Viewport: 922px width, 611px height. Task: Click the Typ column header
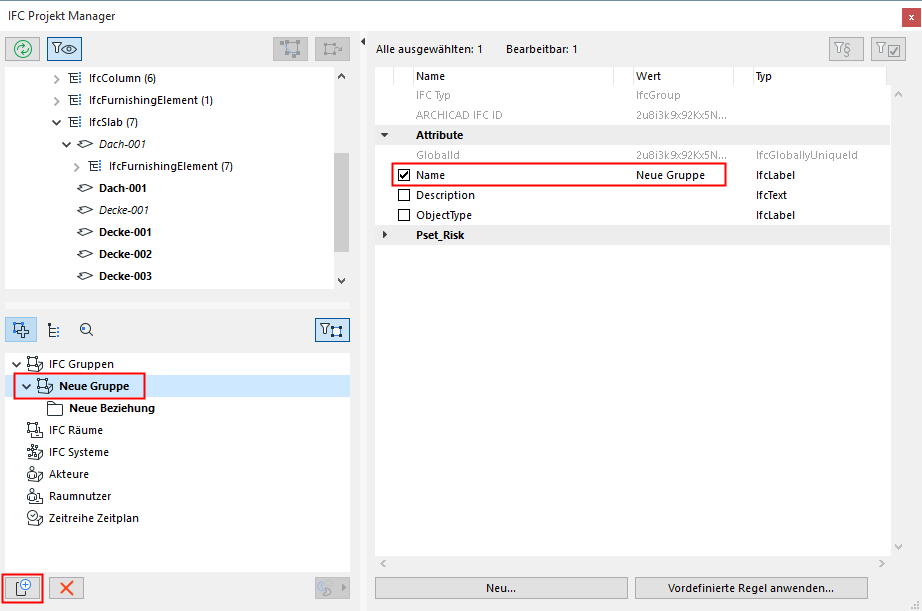(x=819, y=76)
